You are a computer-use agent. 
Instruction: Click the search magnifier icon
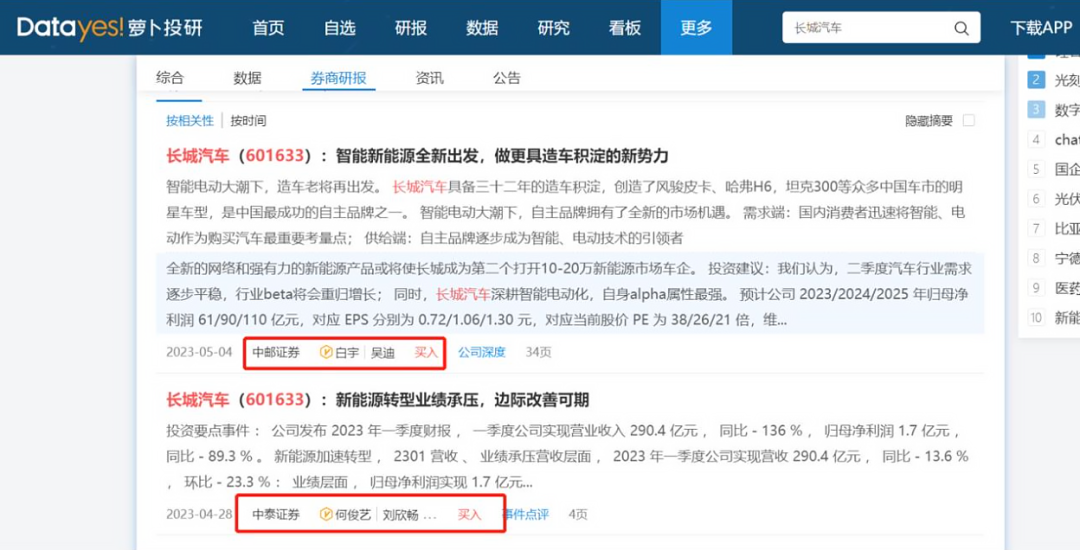point(961,28)
